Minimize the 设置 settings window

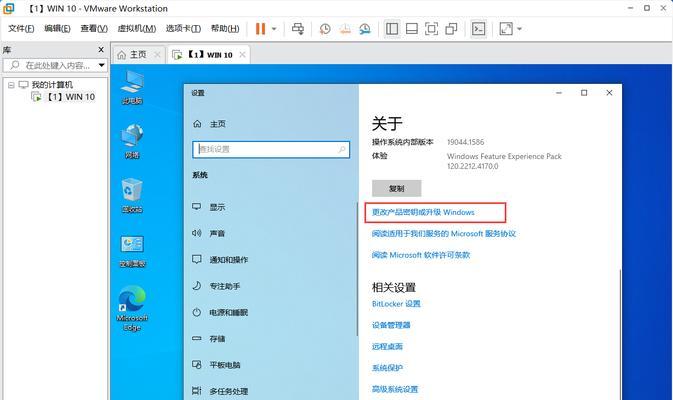click(x=559, y=93)
